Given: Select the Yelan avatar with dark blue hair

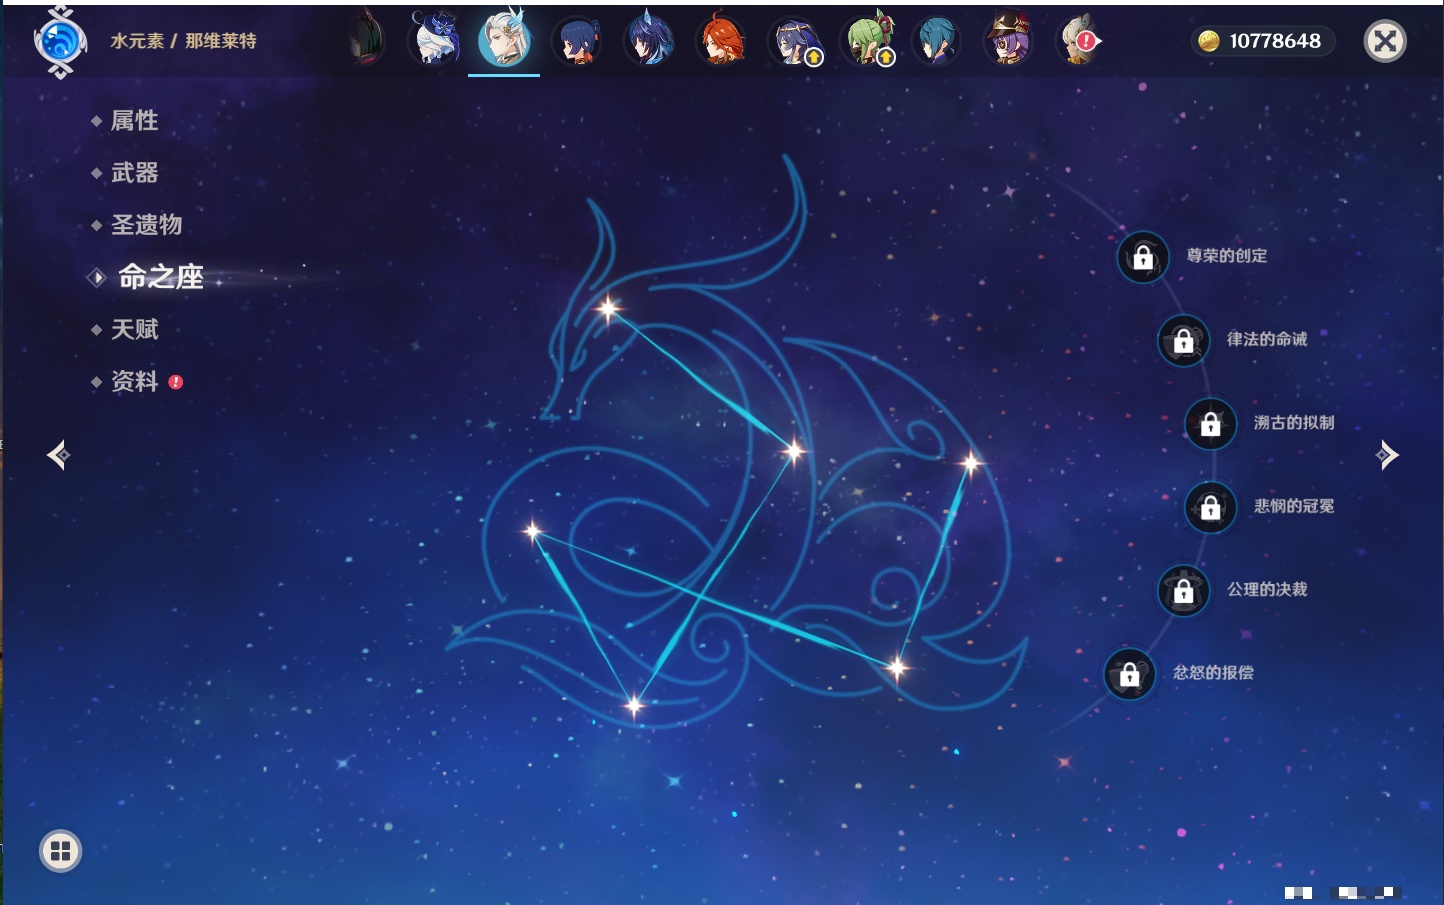Looking at the screenshot, I should [649, 41].
